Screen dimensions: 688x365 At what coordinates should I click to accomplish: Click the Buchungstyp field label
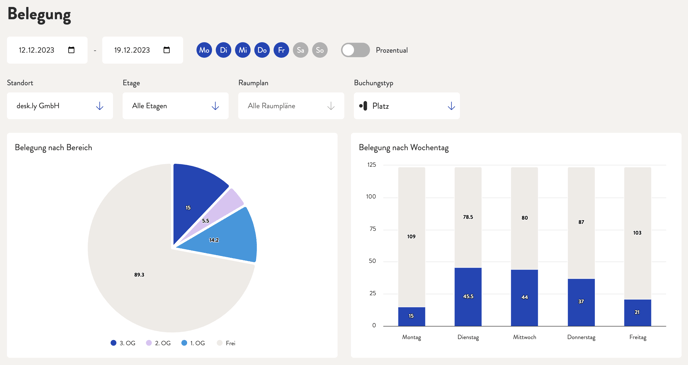[x=373, y=82]
